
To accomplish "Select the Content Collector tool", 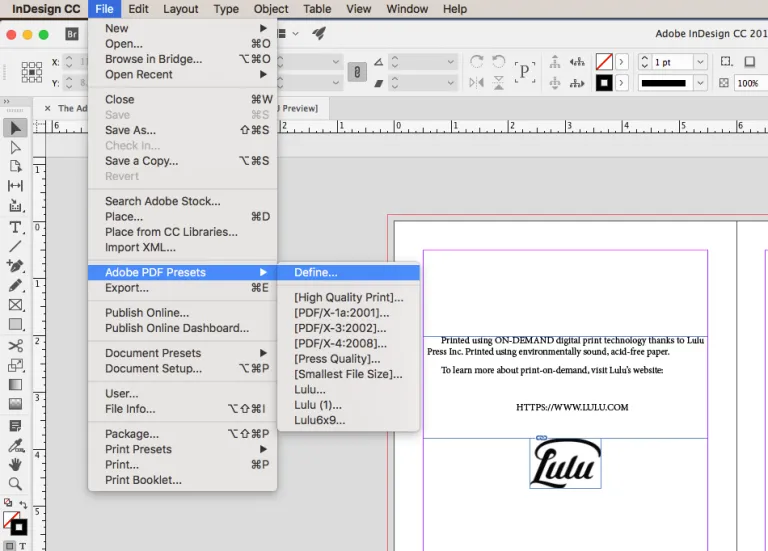I will coord(15,205).
